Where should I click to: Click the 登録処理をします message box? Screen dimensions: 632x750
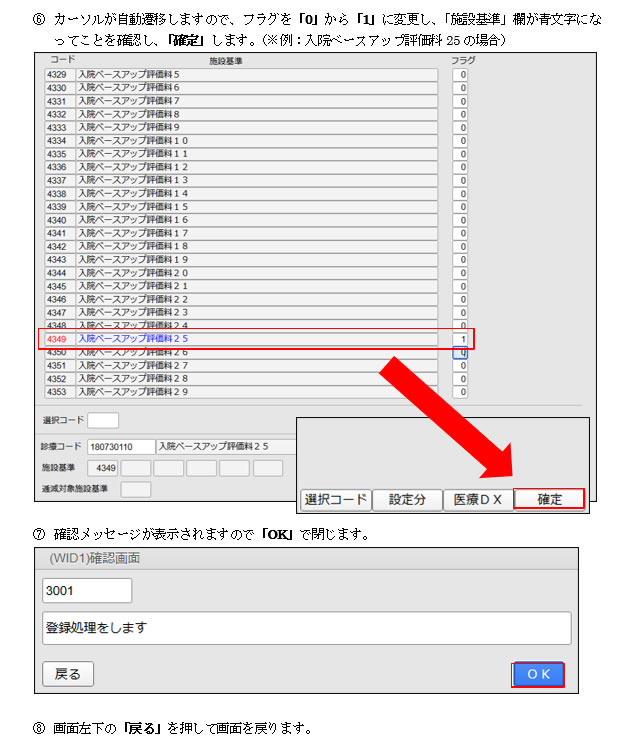pyautogui.click(x=306, y=628)
